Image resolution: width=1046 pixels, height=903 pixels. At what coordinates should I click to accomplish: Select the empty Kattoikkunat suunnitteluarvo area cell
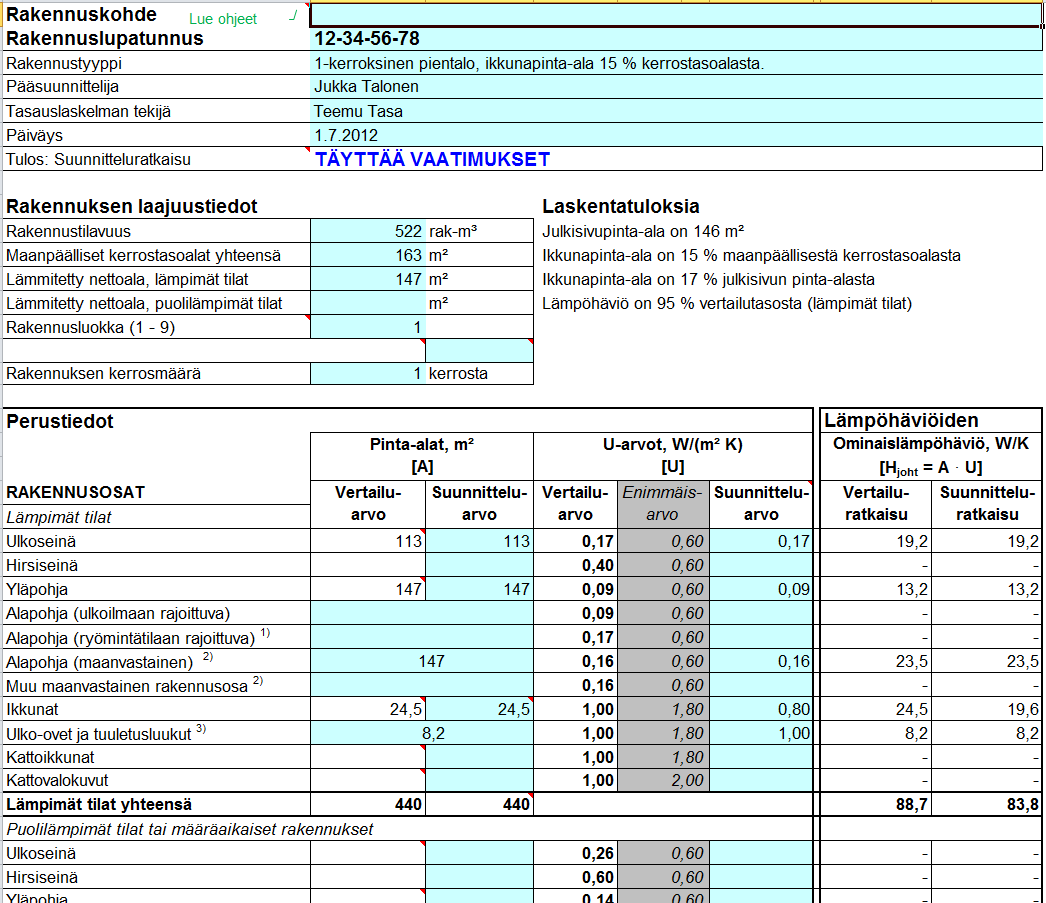(x=480, y=757)
